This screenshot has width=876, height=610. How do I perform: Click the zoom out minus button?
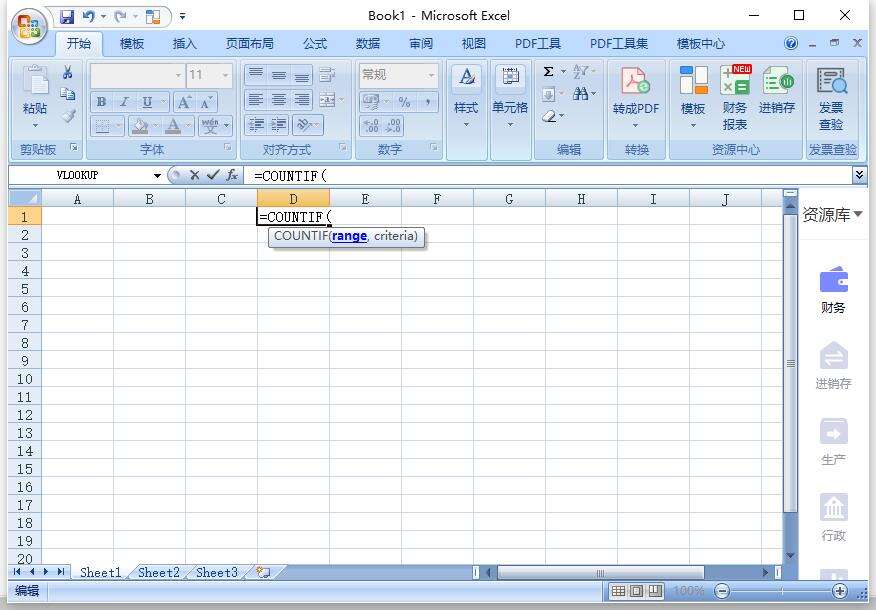point(722,591)
